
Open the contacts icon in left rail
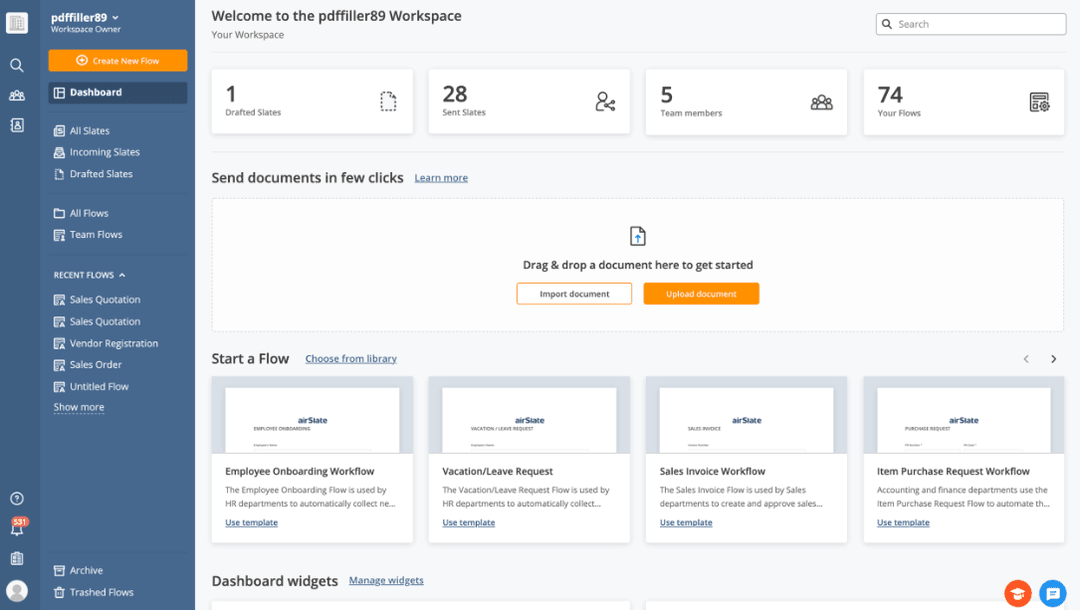(17, 125)
